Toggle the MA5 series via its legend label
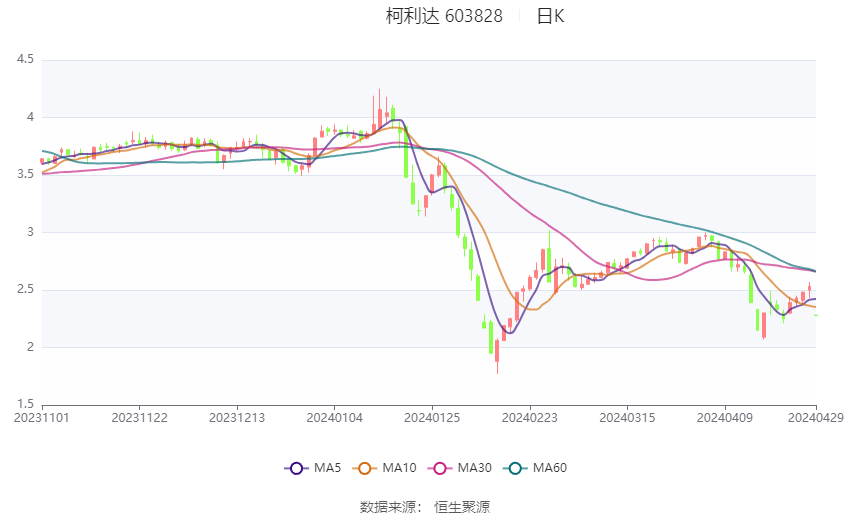 [326, 468]
